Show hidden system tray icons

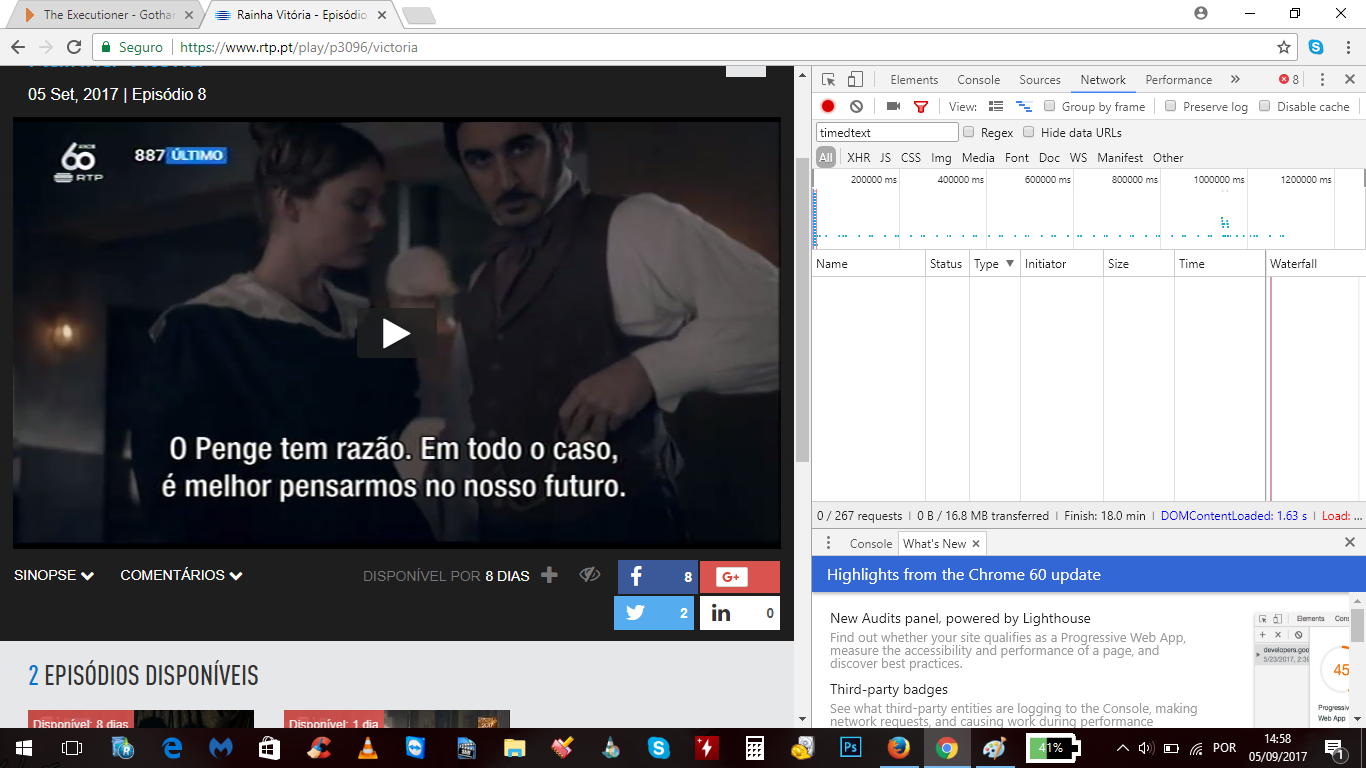1122,748
